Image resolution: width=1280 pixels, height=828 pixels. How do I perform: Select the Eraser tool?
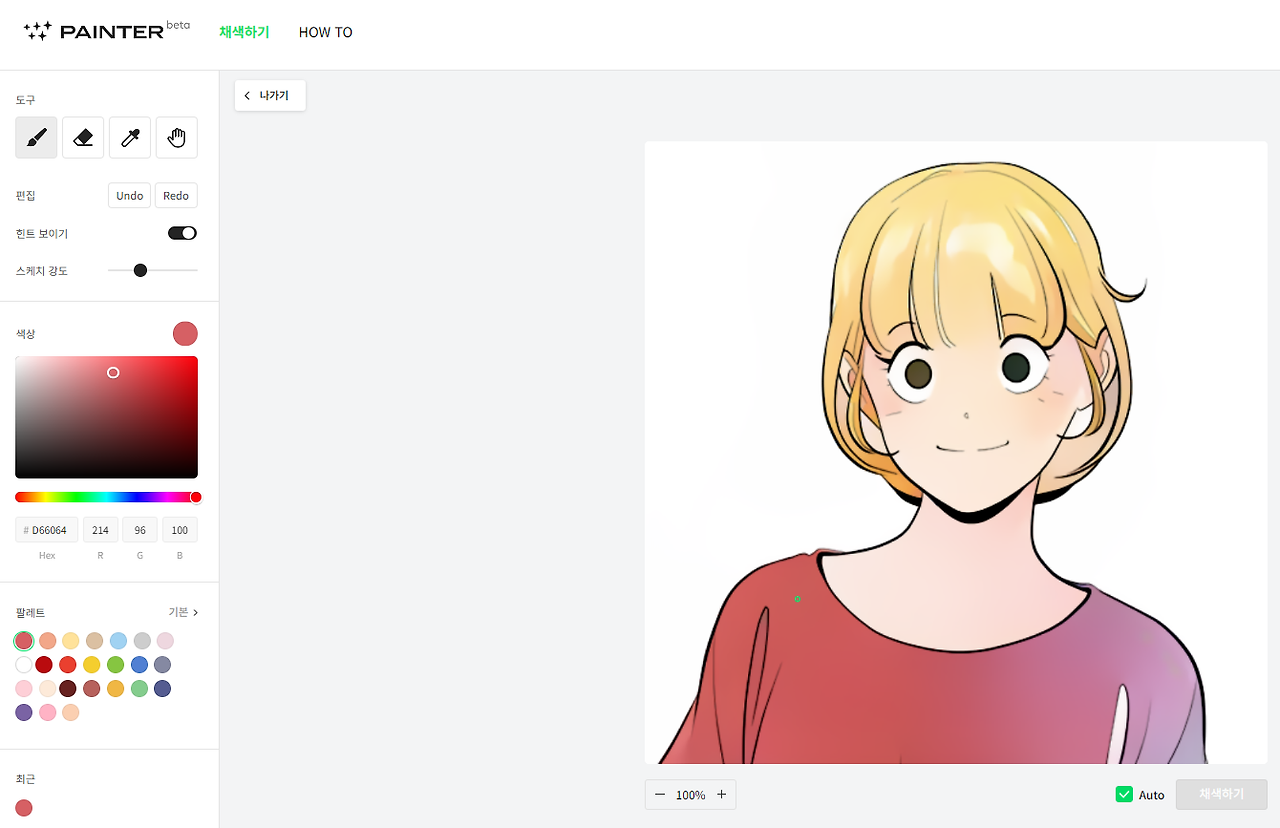point(82,137)
